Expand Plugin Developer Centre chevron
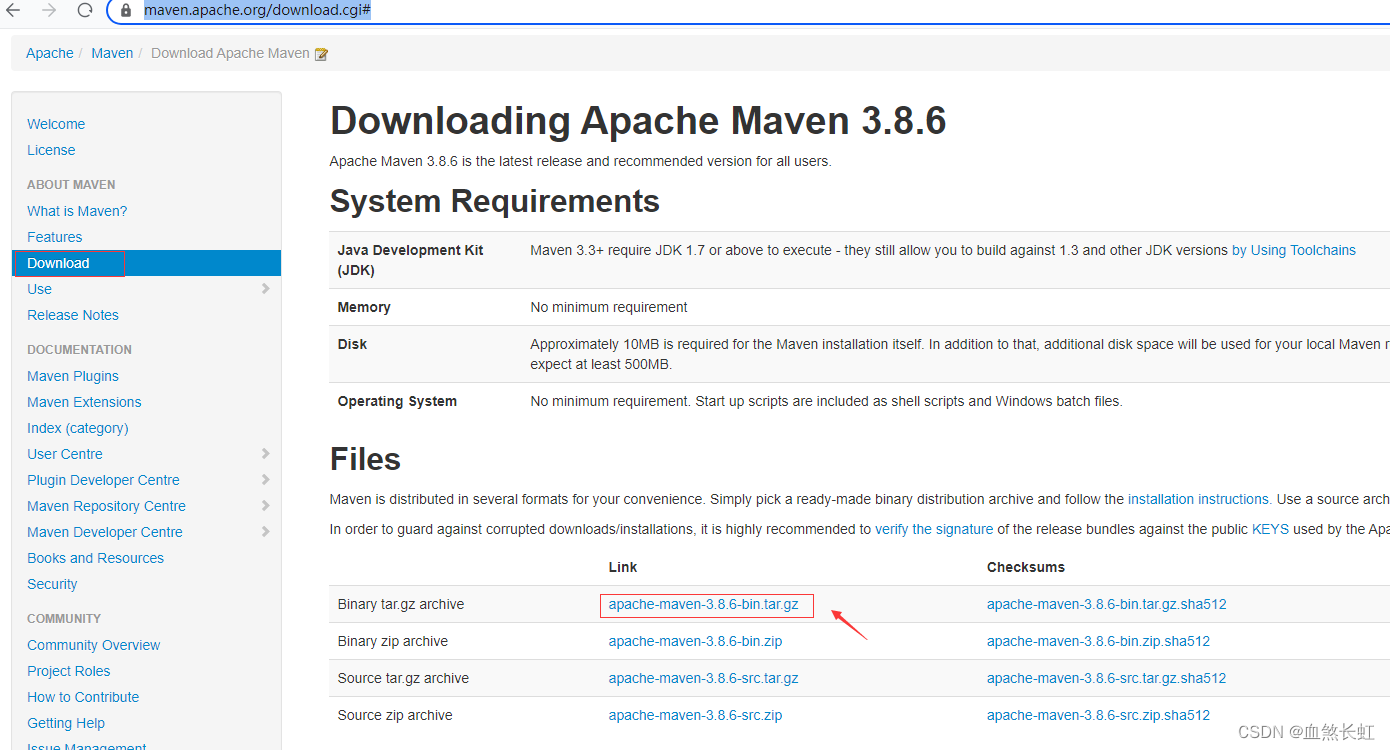The image size is (1390, 750). tap(265, 479)
